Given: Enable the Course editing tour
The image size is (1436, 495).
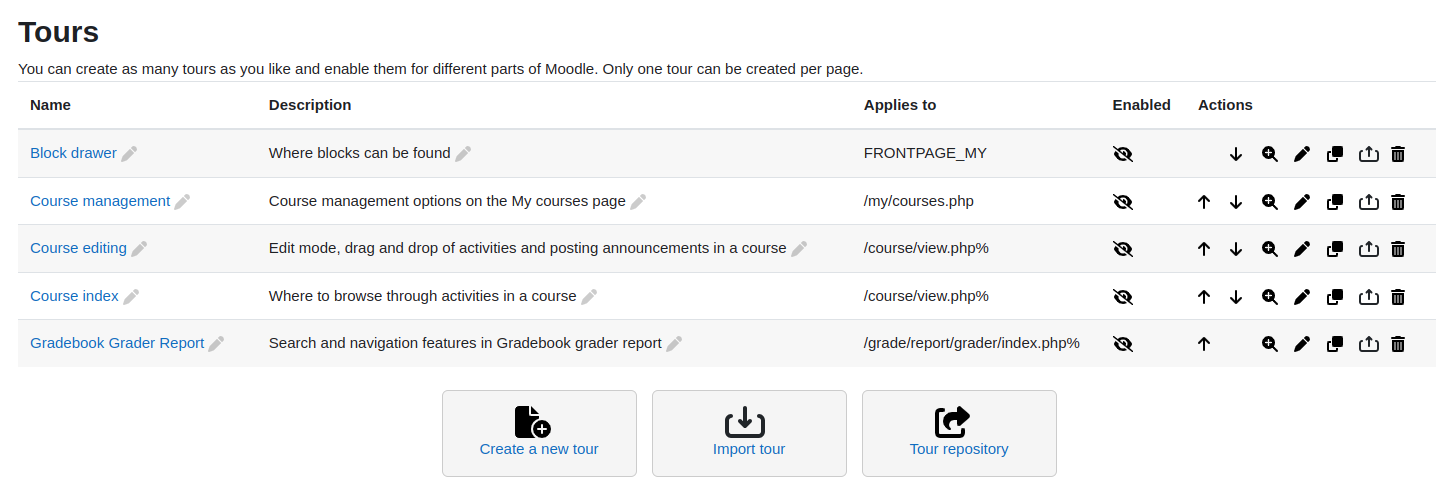Looking at the screenshot, I should [x=1123, y=249].
